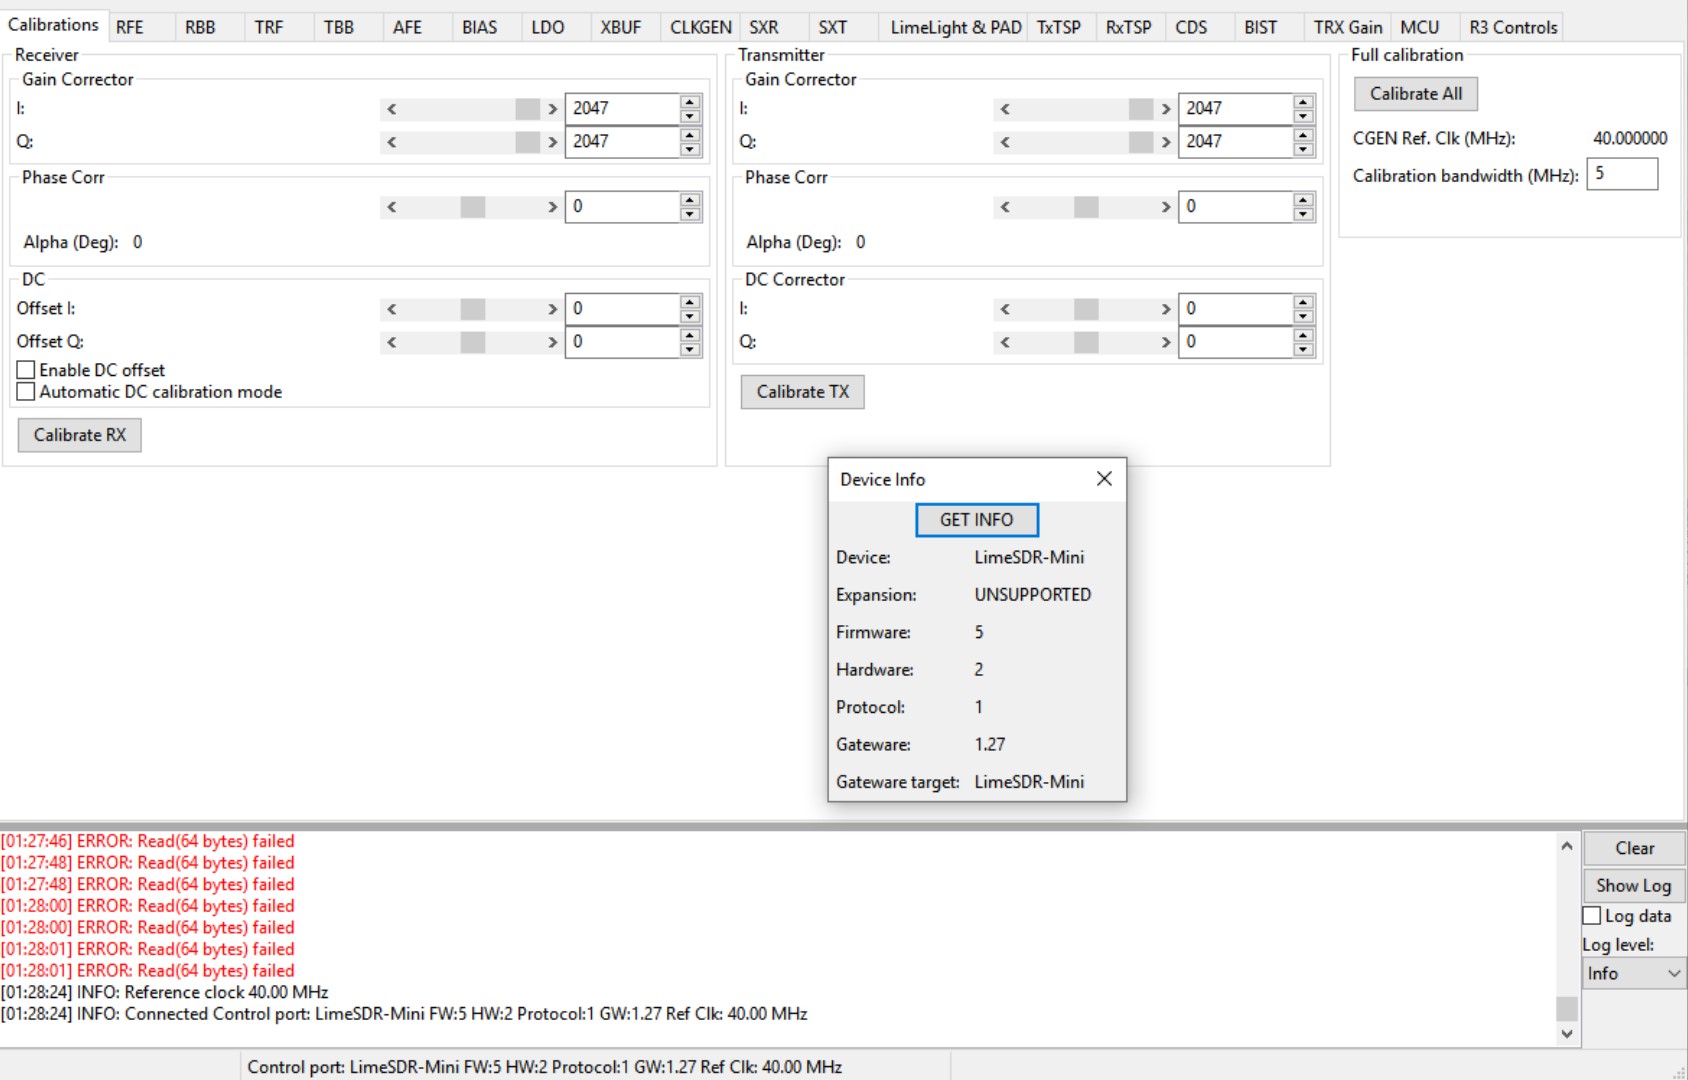Image resolution: width=1688 pixels, height=1080 pixels.
Task: Increment Receiver Gain Corrector I spinner up
Action: (x=690, y=101)
